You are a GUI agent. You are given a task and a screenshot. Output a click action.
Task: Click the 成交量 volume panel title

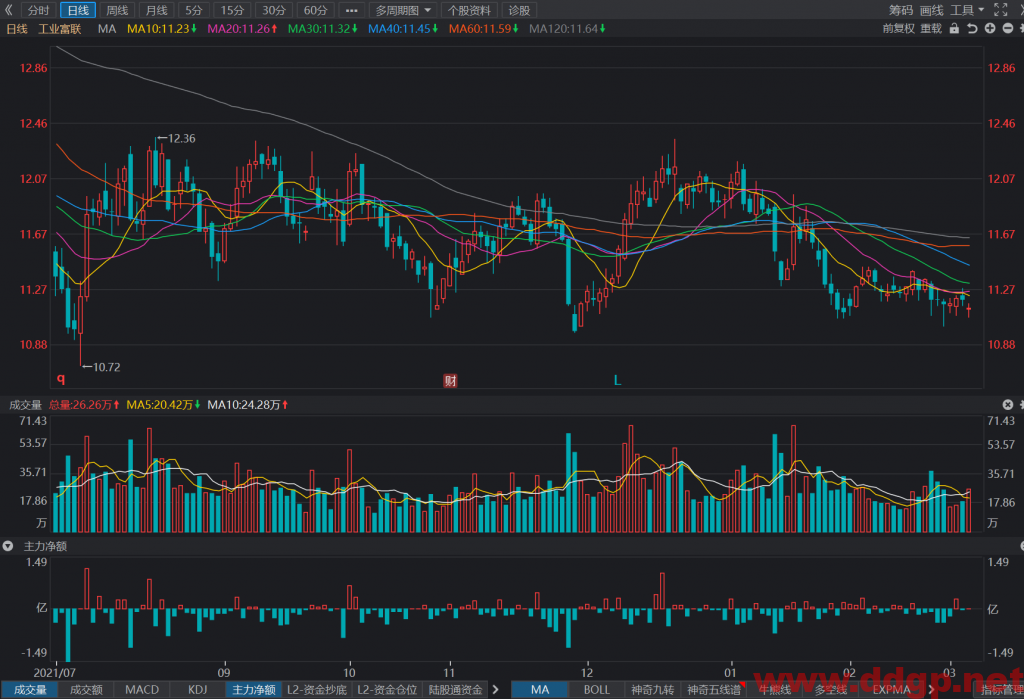coord(25,405)
